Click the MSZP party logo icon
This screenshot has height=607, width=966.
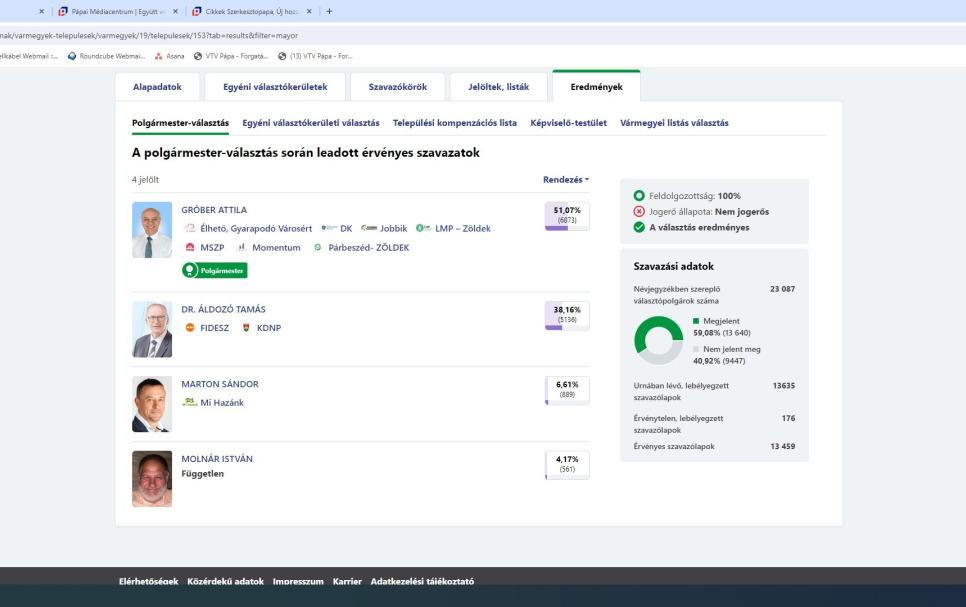189,247
